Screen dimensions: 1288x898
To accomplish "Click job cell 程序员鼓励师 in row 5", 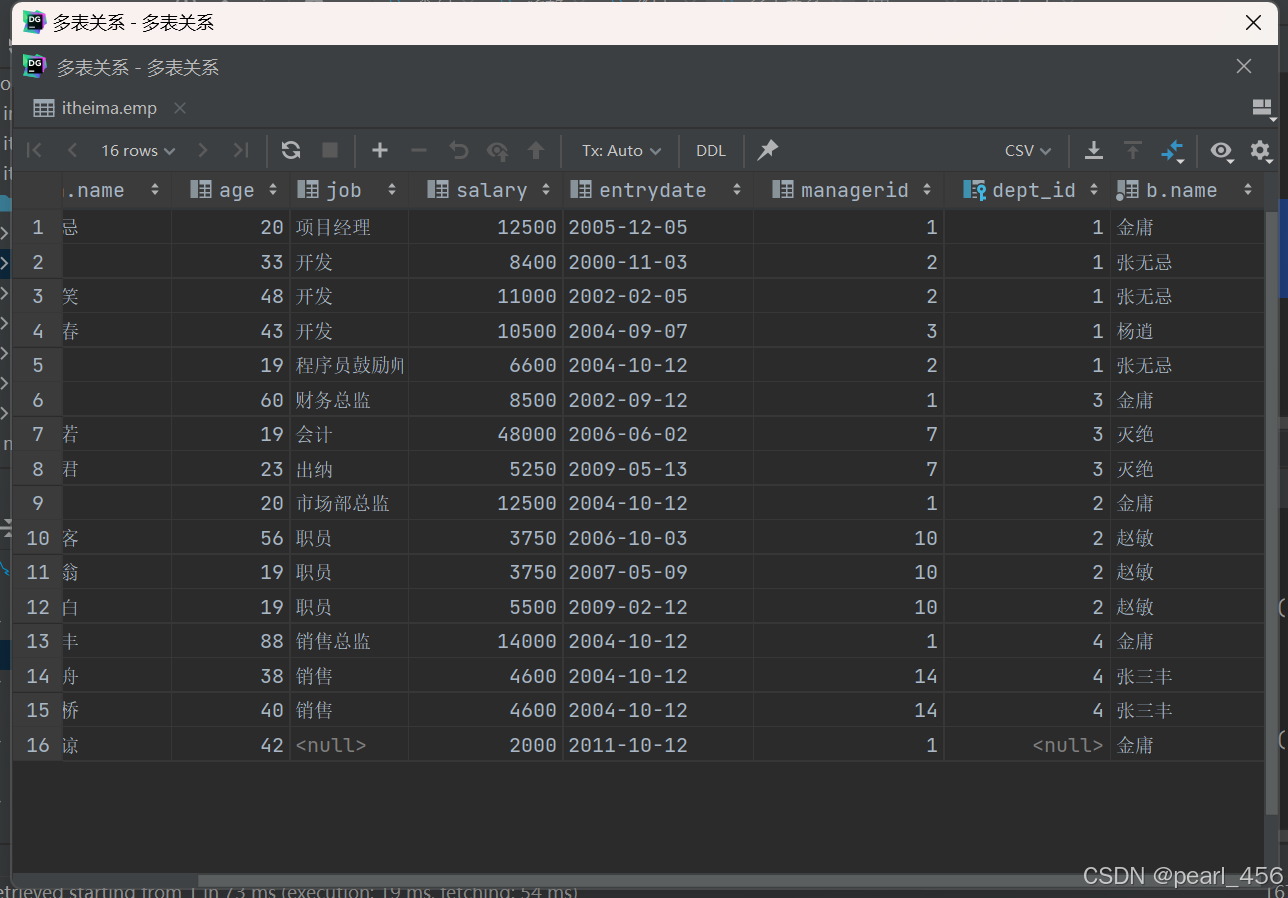I will click(350, 365).
